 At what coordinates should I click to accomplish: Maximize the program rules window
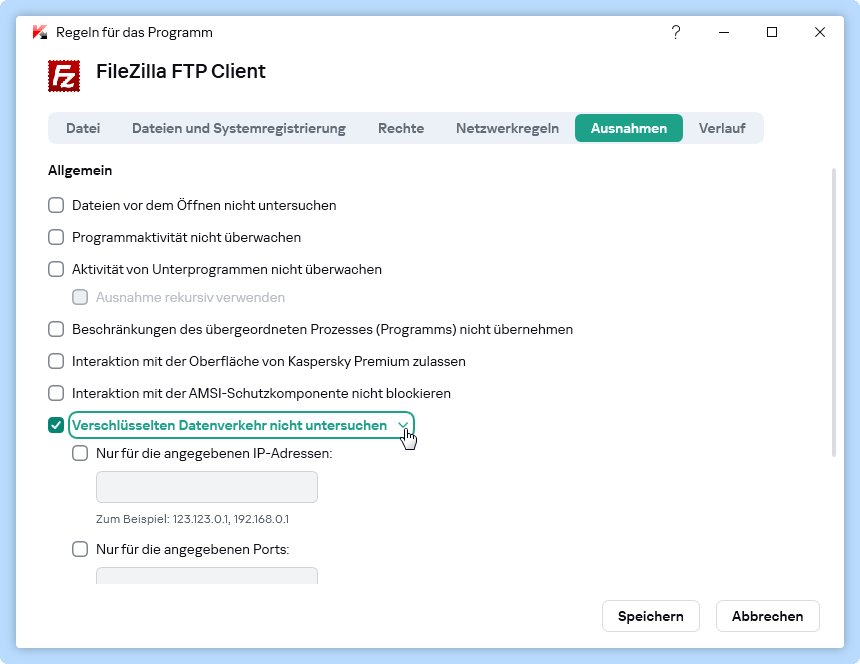point(772,32)
